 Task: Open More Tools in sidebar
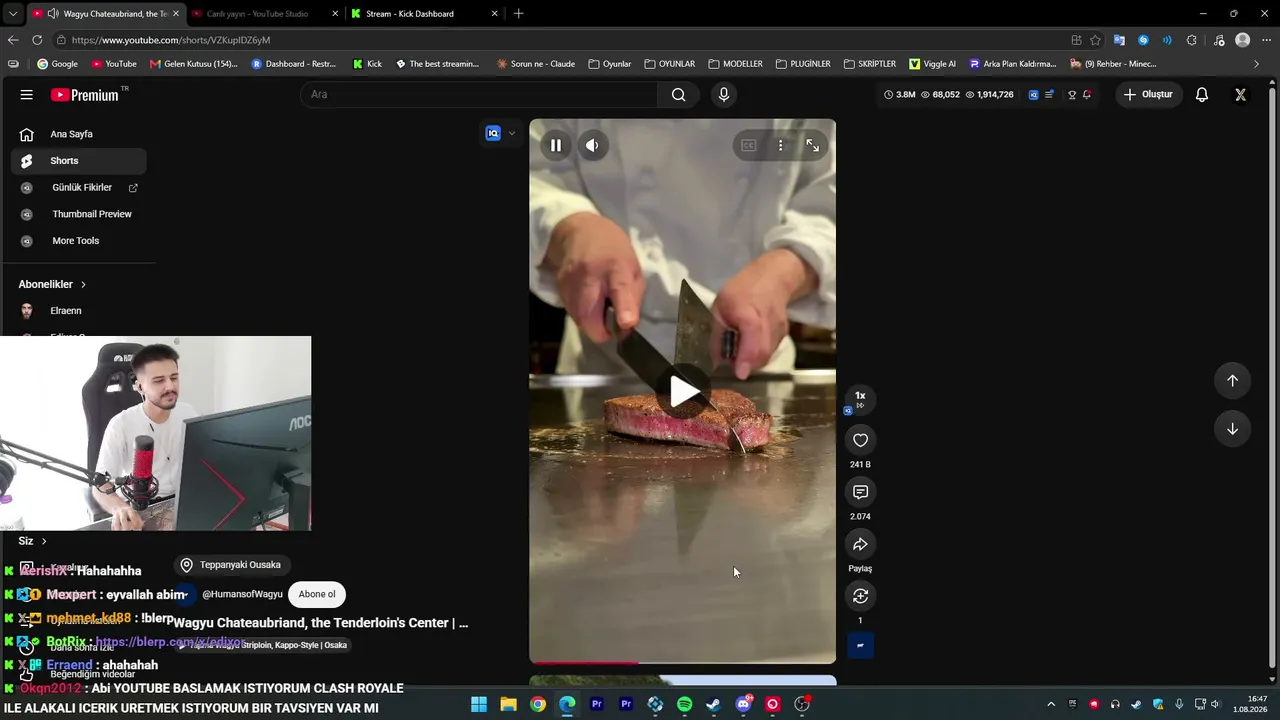pos(79,241)
